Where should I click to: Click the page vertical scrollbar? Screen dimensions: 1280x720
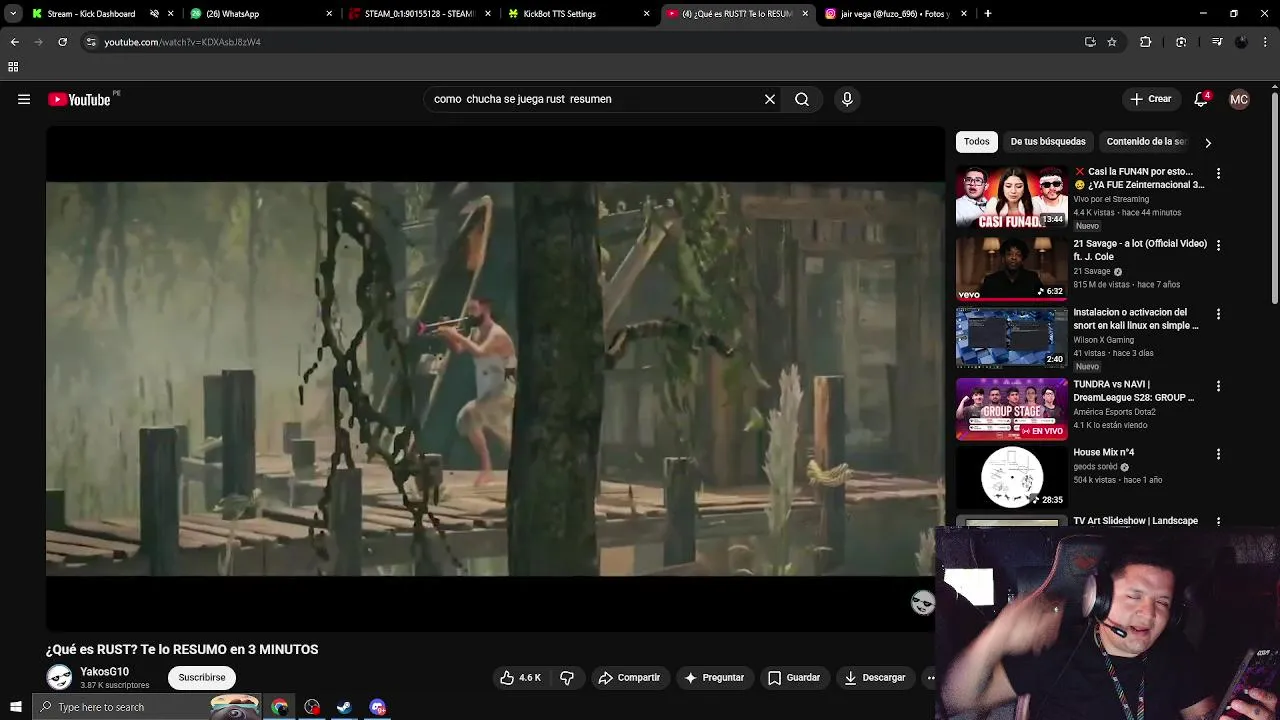[x=1275, y=200]
